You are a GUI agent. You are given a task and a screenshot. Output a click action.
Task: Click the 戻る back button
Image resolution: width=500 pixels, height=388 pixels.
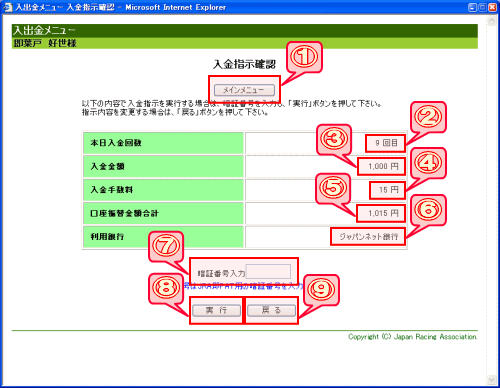[271, 310]
